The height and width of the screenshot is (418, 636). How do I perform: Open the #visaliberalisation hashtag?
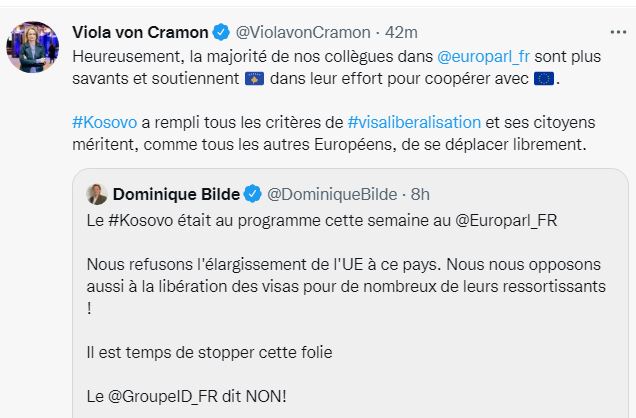(414, 124)
